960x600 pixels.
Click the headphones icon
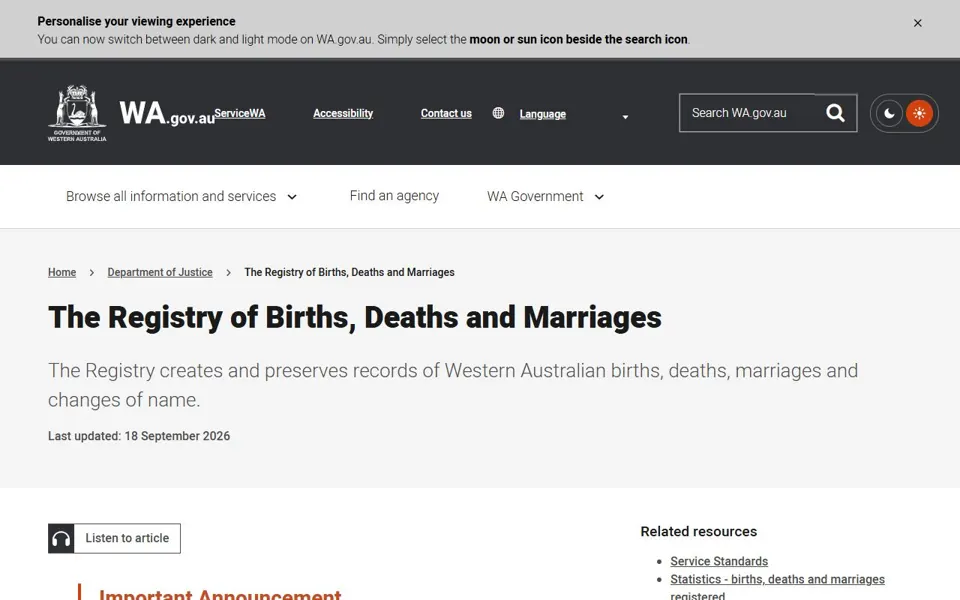(x=61, y=538)
